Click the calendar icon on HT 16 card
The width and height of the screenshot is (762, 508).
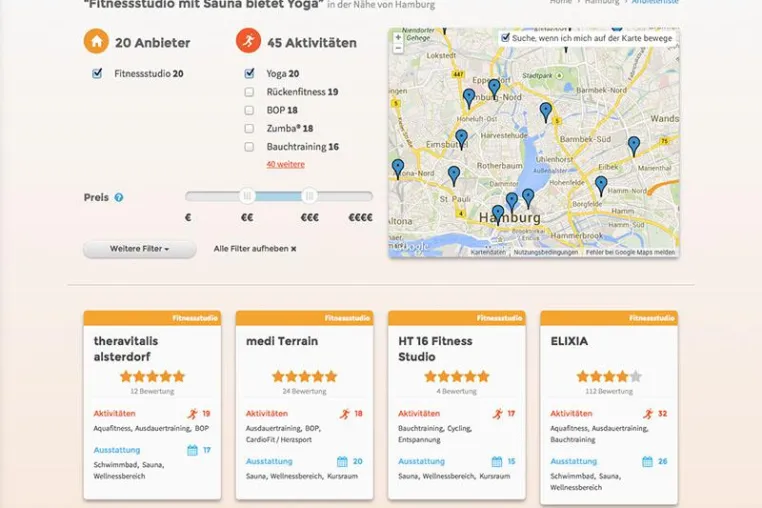coord(497,461)
